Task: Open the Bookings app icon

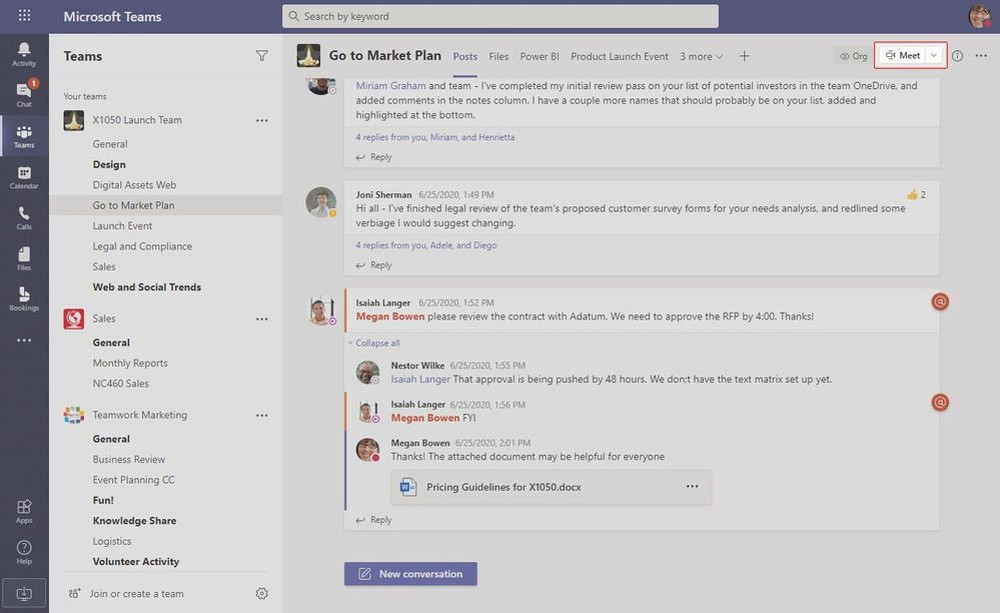Action: (x=24, y=299)
